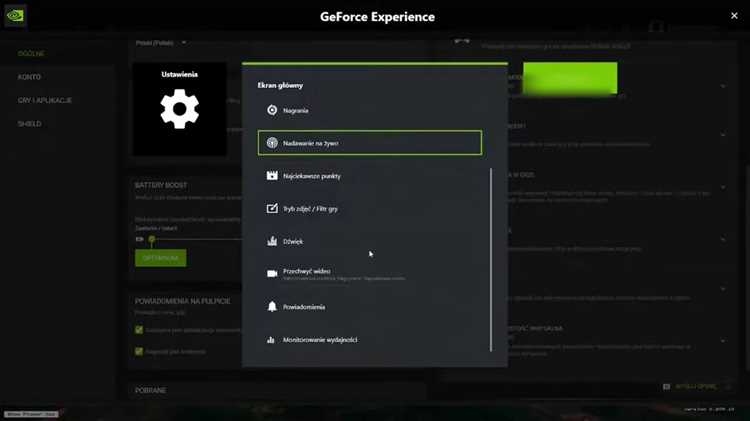Screen dimensions: 750x421
Task: Click the feedback icon beside the green link
Action: pyautogui.click(x=666, y=387)
